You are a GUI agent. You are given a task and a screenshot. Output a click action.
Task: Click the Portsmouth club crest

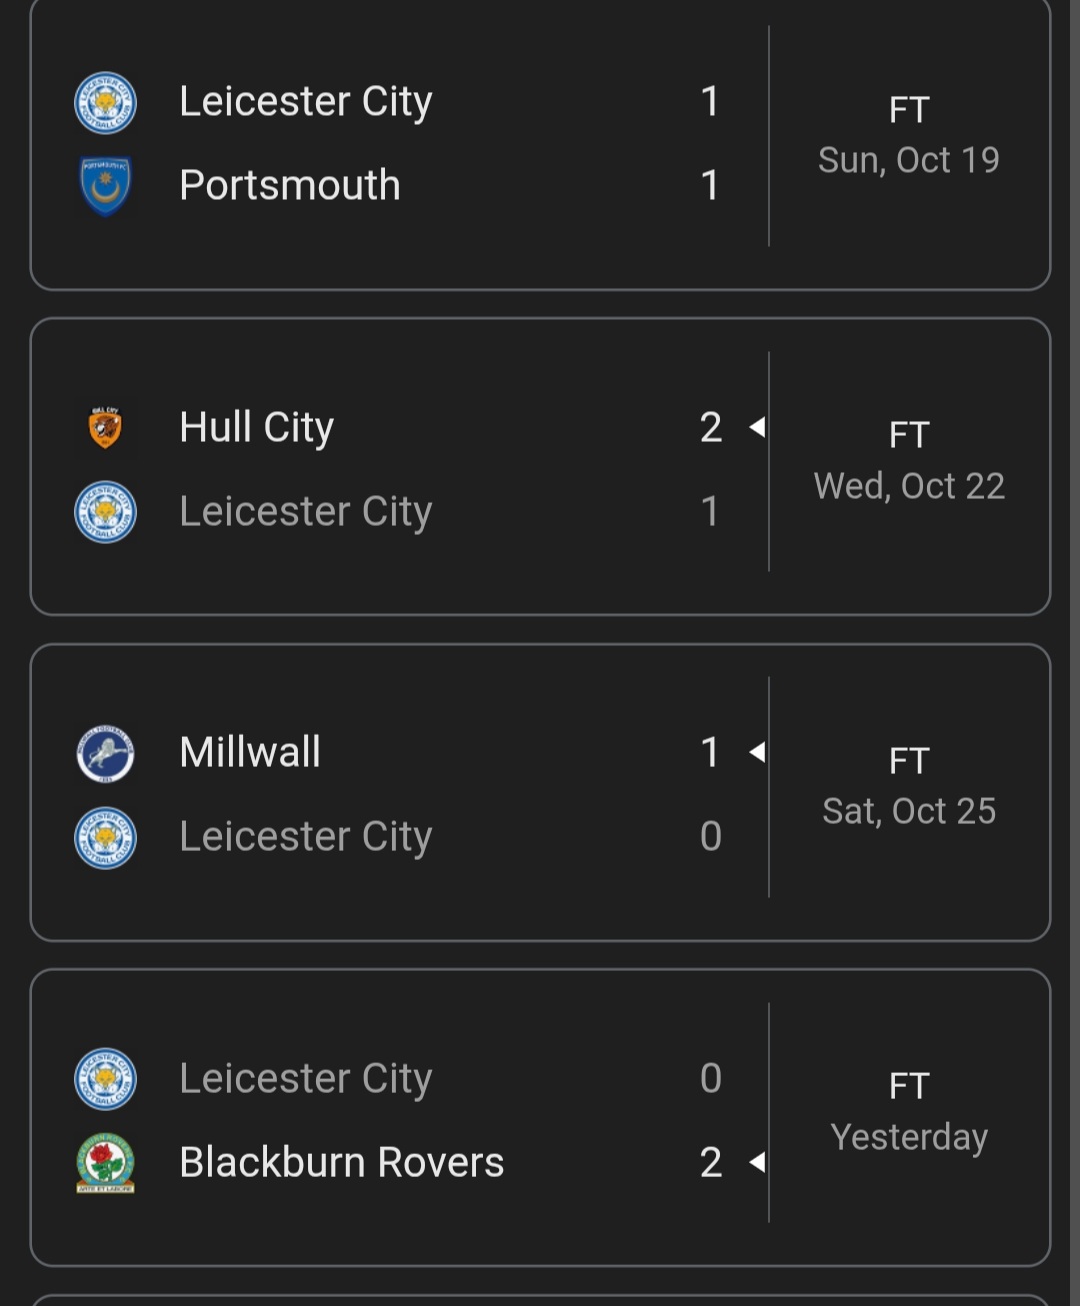(105, 186)
